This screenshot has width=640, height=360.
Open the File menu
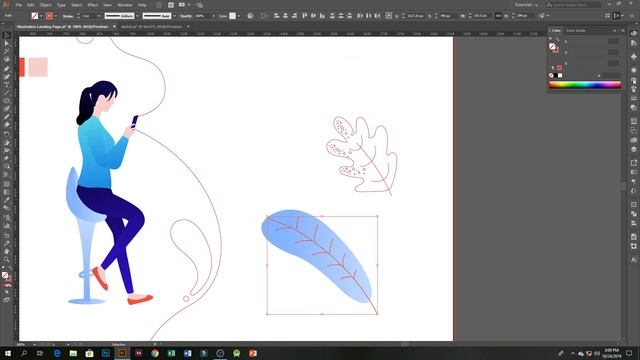point(19,5)
